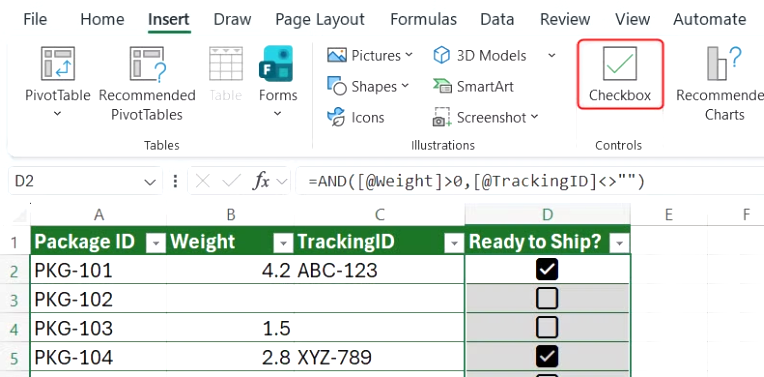This screenshot has width=764, height=377.
Task: Open Insert Function fx button
Action: 261,182
